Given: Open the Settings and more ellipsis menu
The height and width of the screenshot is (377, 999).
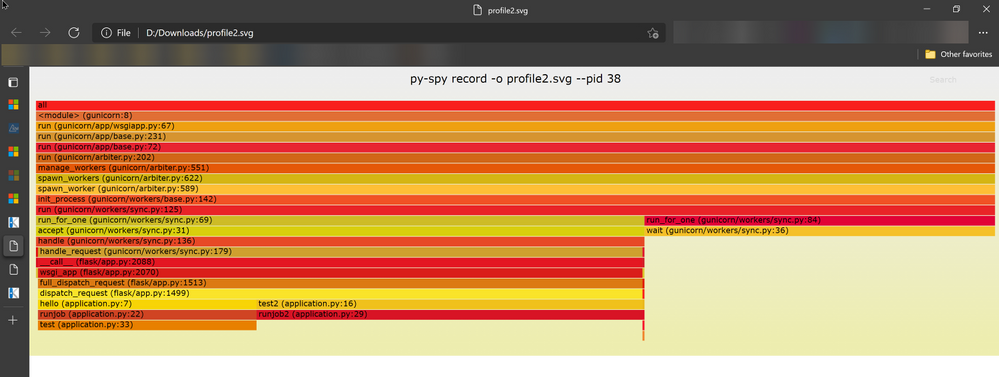Looking at the screenshot, I should point(982,33).
